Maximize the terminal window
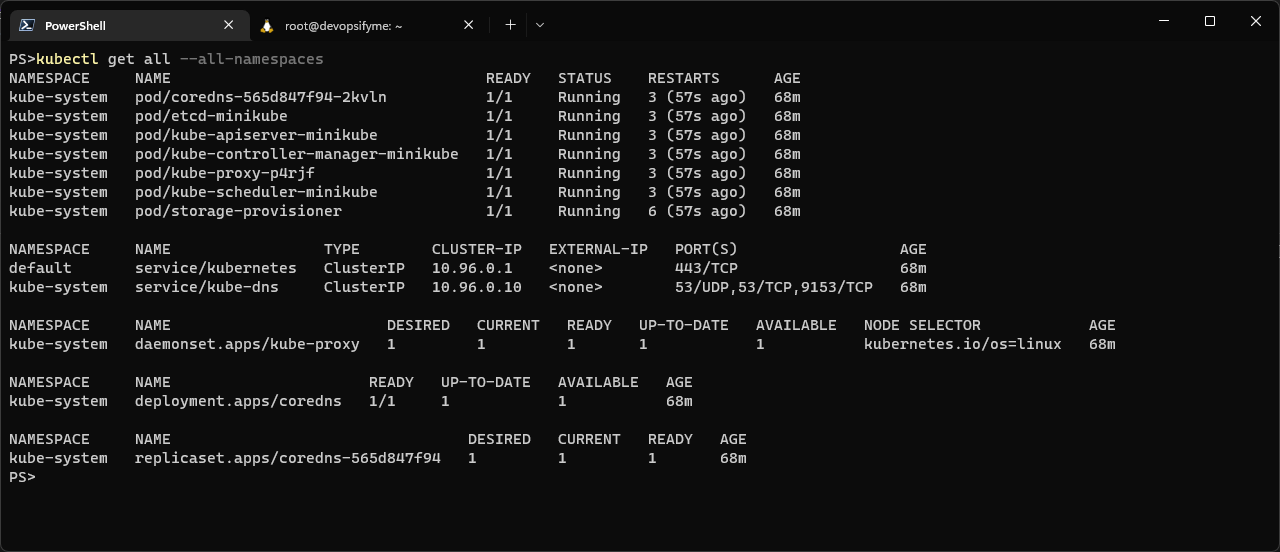The image size is (1280, 552). coord(1209,21)
